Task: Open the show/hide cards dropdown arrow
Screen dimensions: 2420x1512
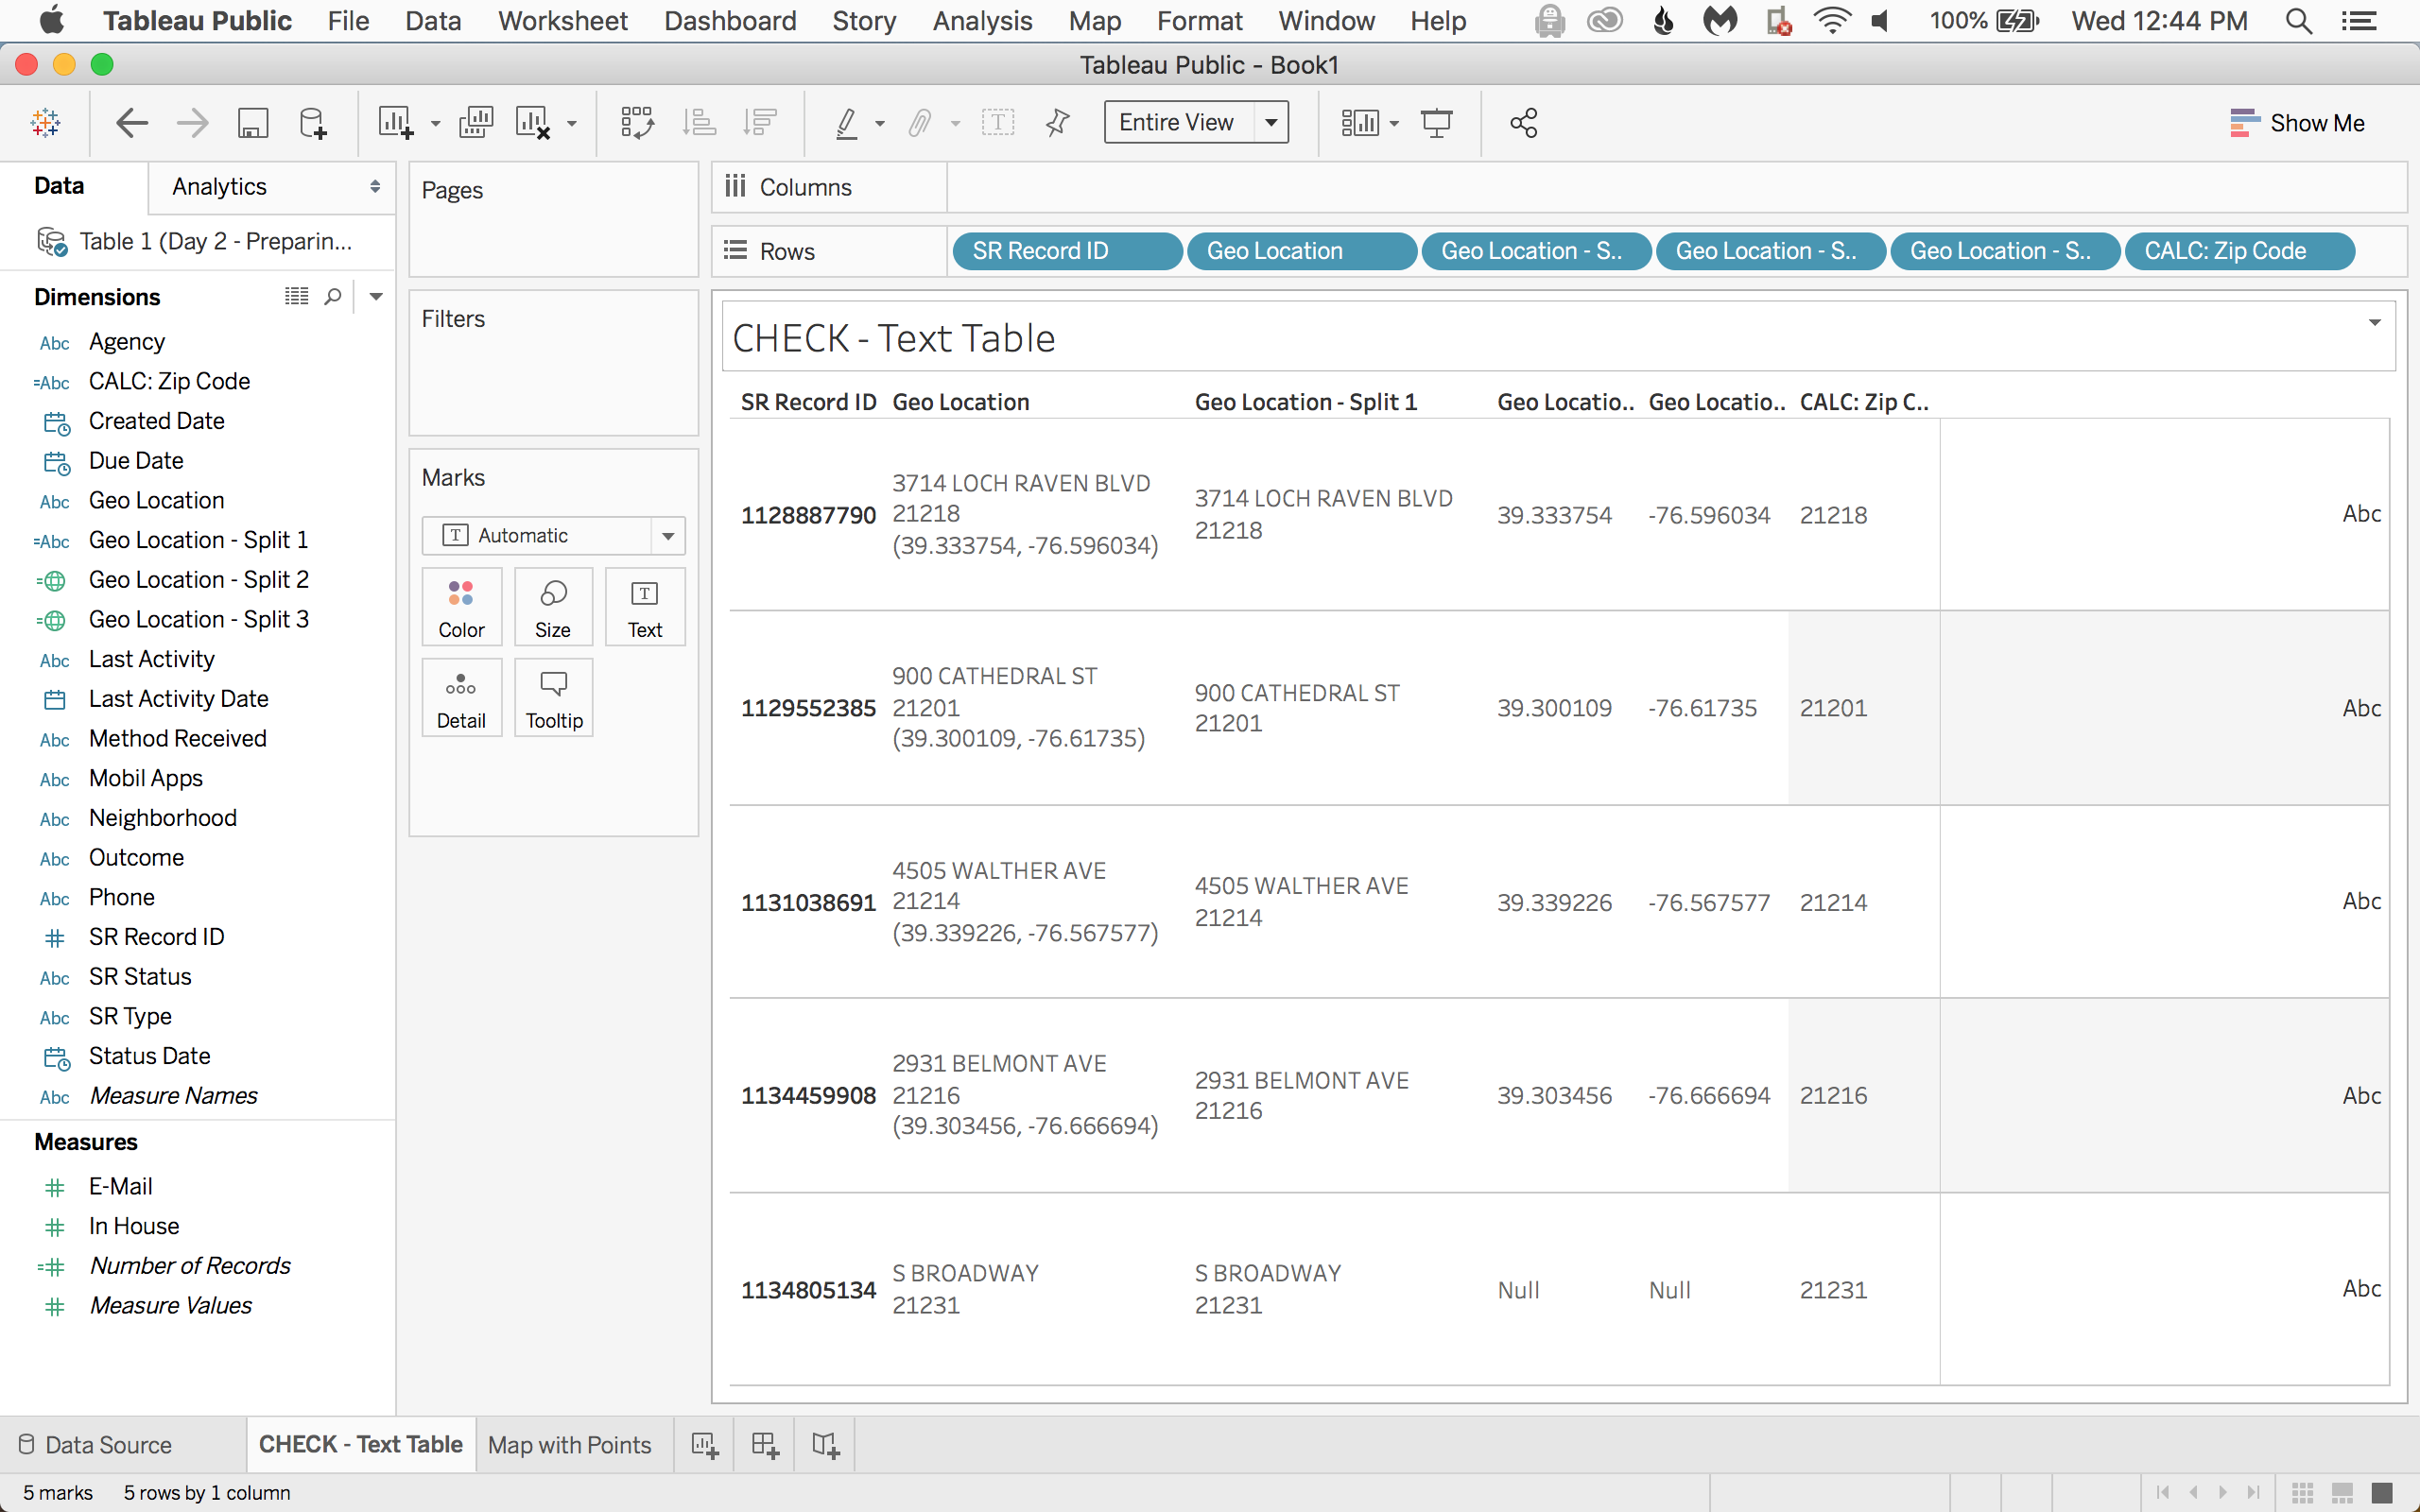Action: pyautogui.click(x=1394, y=124)
